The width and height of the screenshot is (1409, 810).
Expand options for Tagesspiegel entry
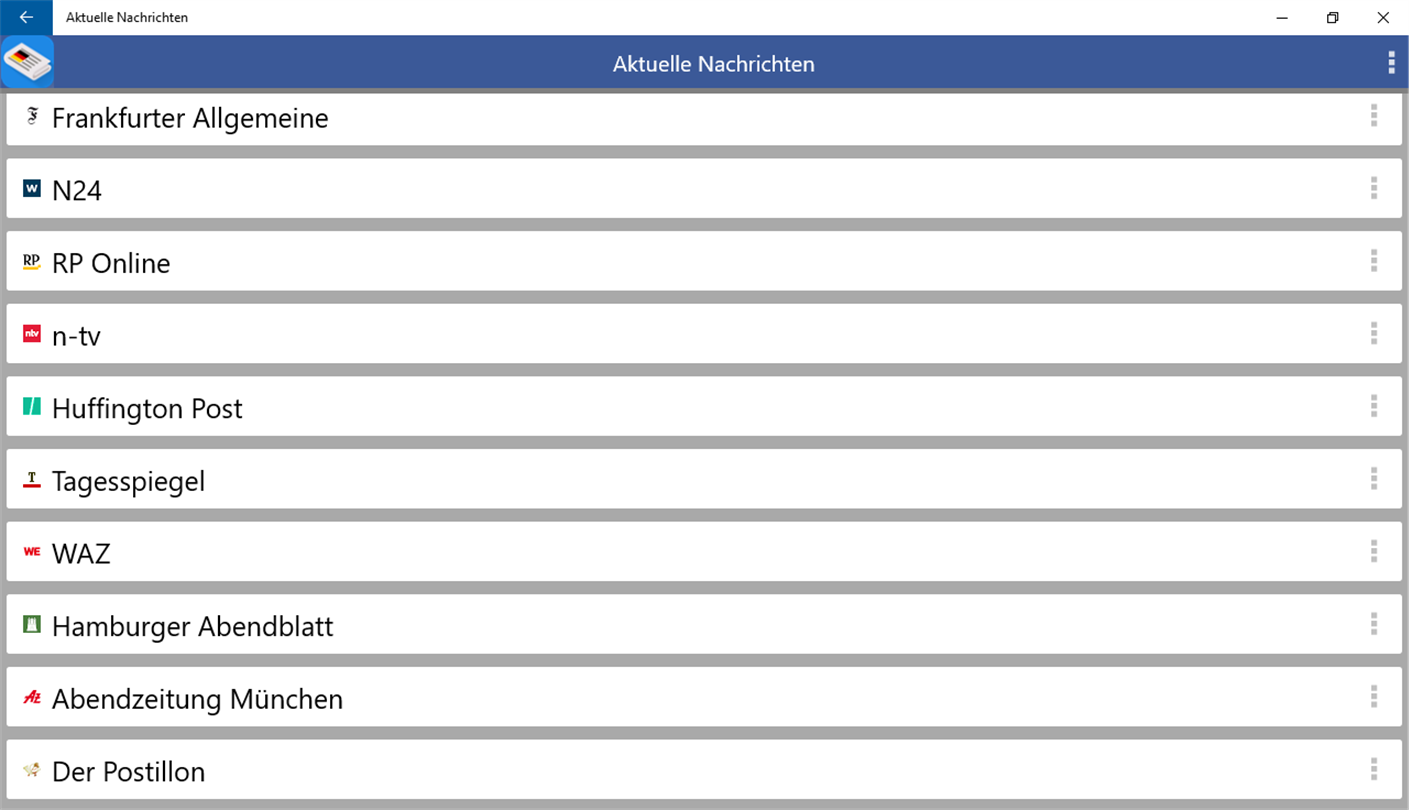[1374, 479]
